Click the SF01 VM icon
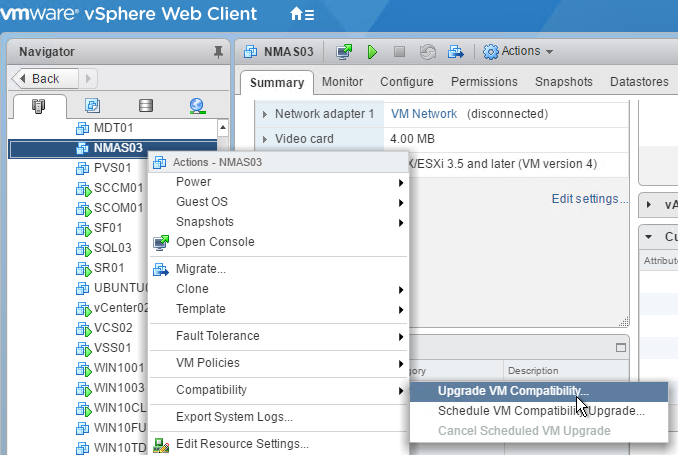Viewport: 678px width, 455px height. (83, 229)
